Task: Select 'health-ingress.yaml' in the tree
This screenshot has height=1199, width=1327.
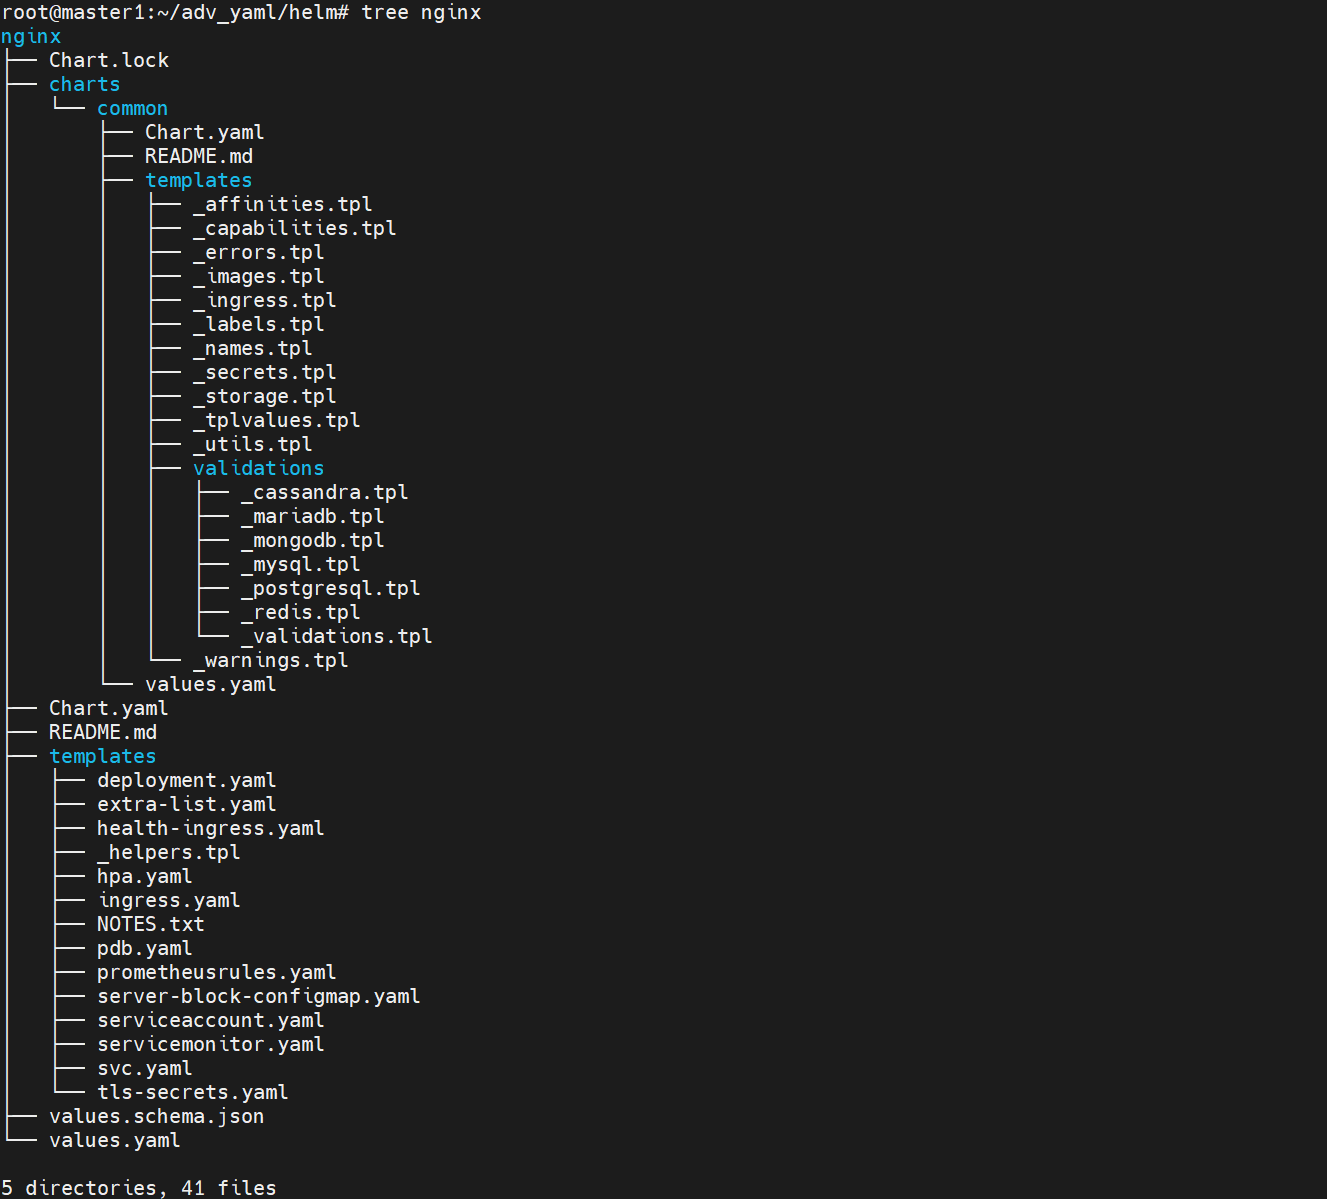Action: (210, 828)
